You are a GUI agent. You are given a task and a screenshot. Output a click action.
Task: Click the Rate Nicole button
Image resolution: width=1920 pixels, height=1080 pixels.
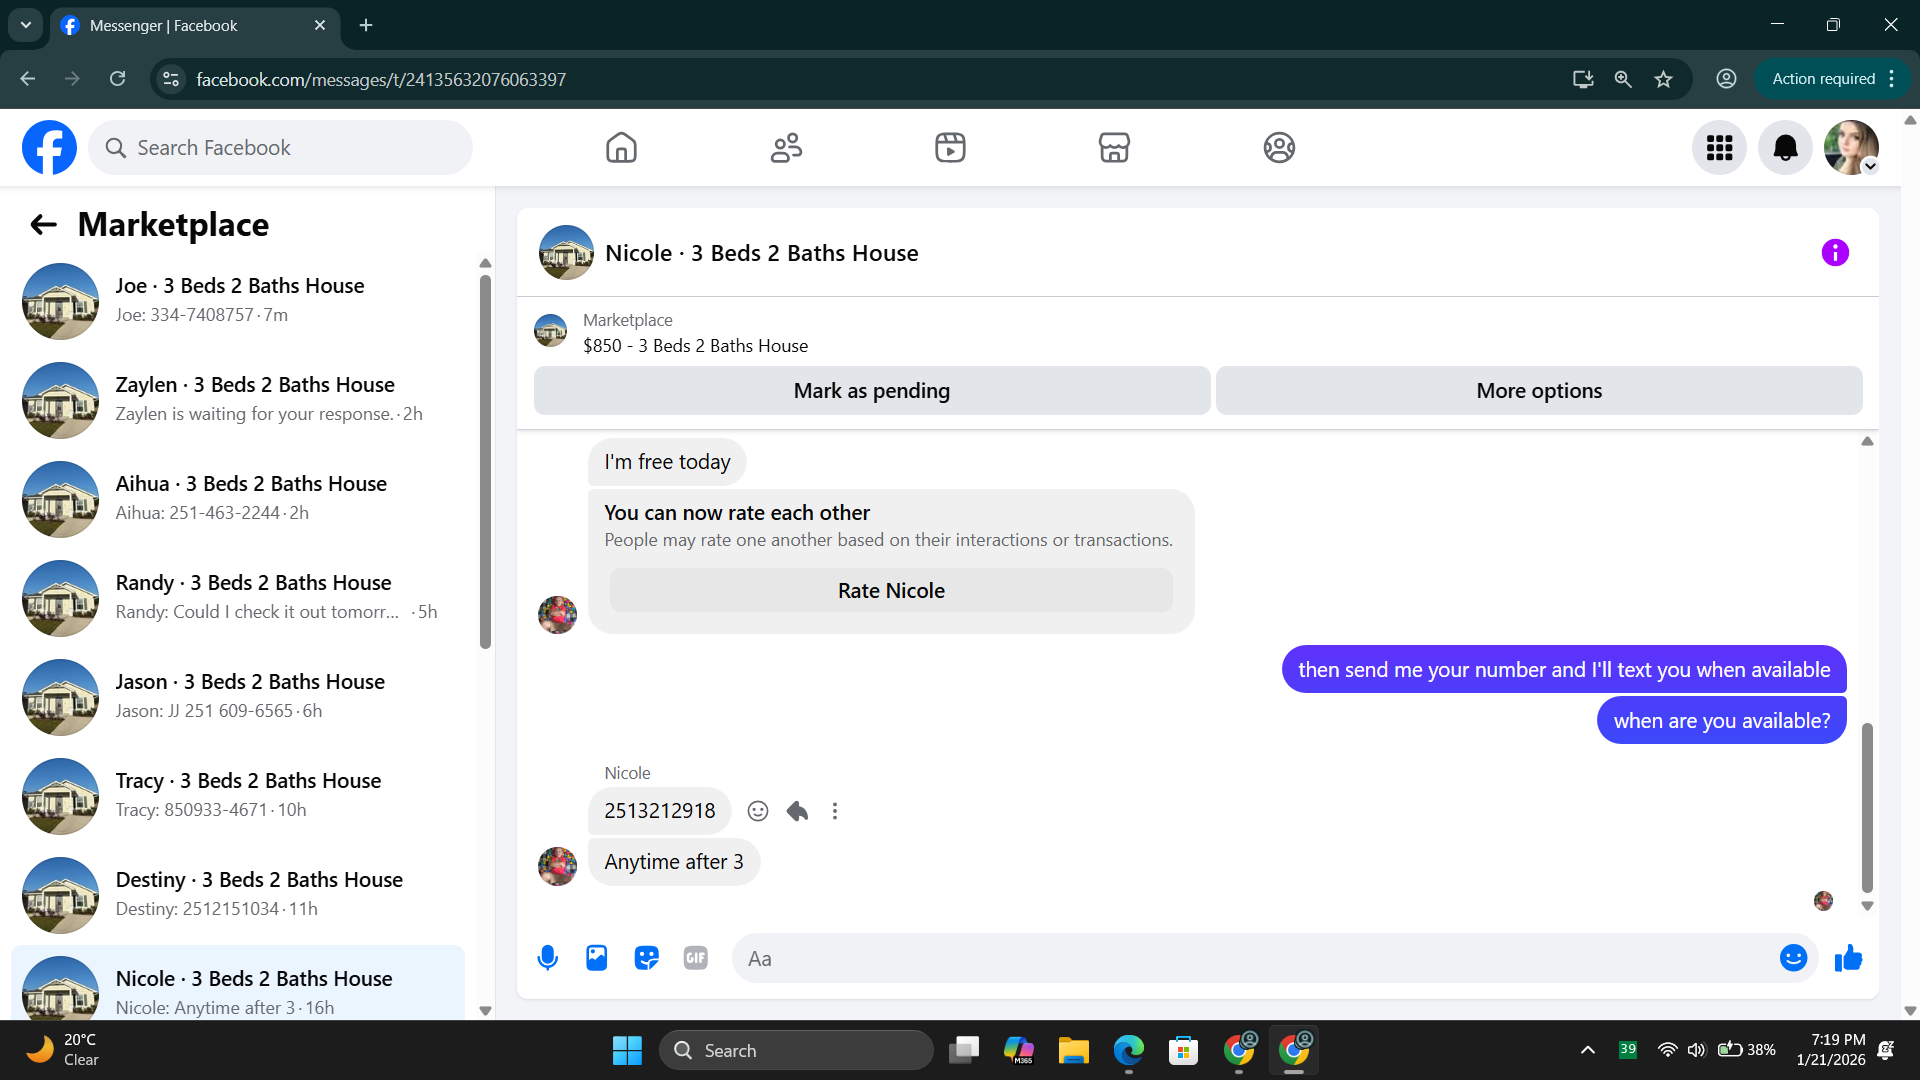click(x=890, y=591)
